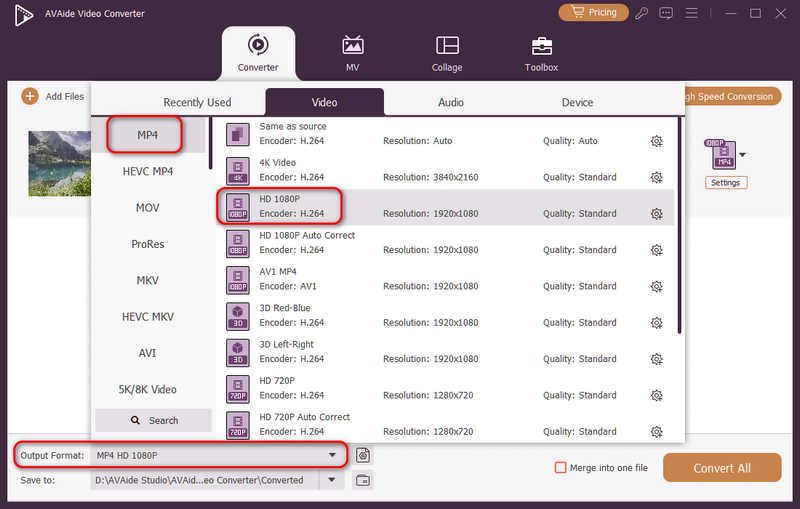This screenshot has height=509, width=800.
Task: Switch to the Converter tab
Action: coord(258,54)
